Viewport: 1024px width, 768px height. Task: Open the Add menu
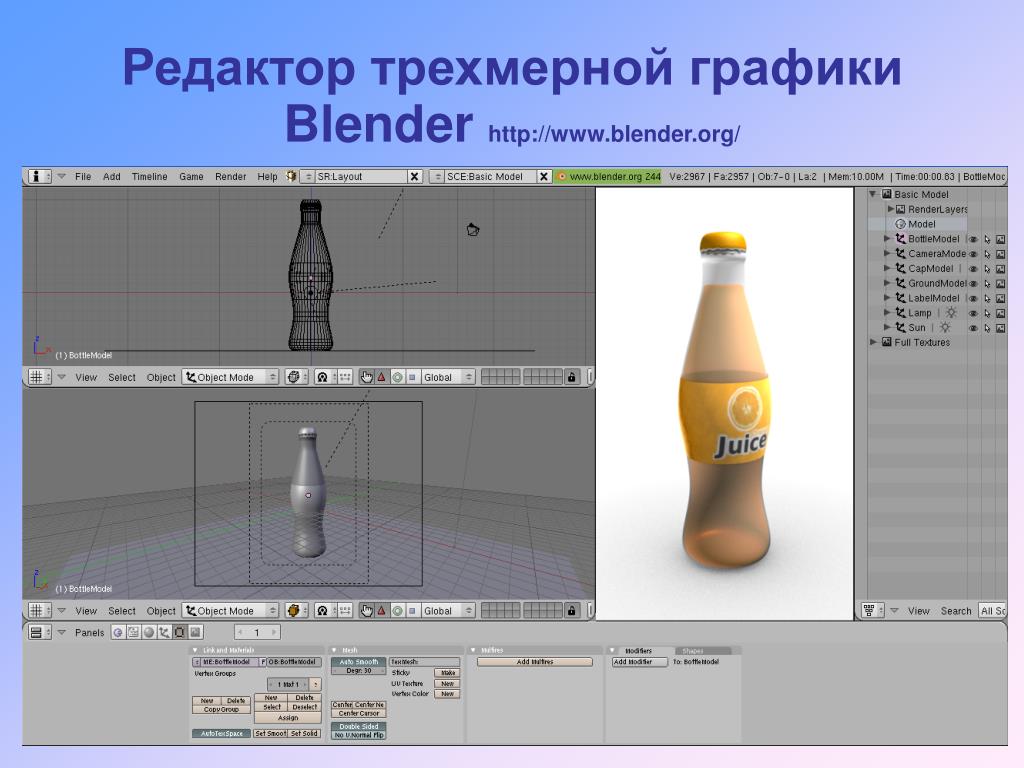point(112,176)
